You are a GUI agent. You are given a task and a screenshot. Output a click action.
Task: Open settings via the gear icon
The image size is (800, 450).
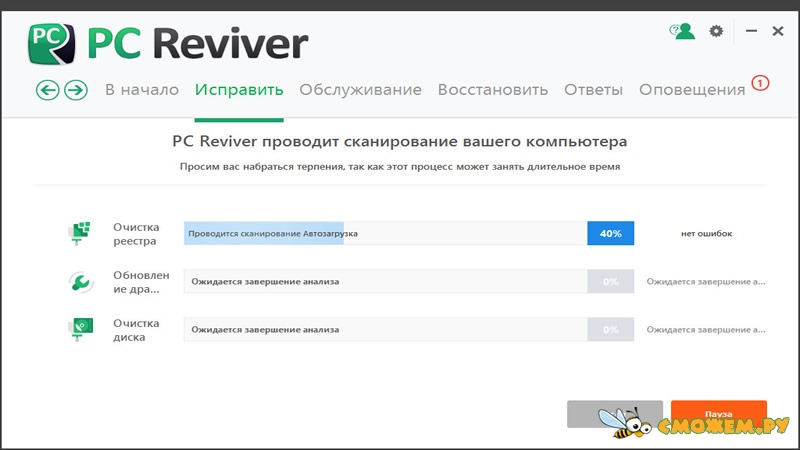(x=716, y=31)
